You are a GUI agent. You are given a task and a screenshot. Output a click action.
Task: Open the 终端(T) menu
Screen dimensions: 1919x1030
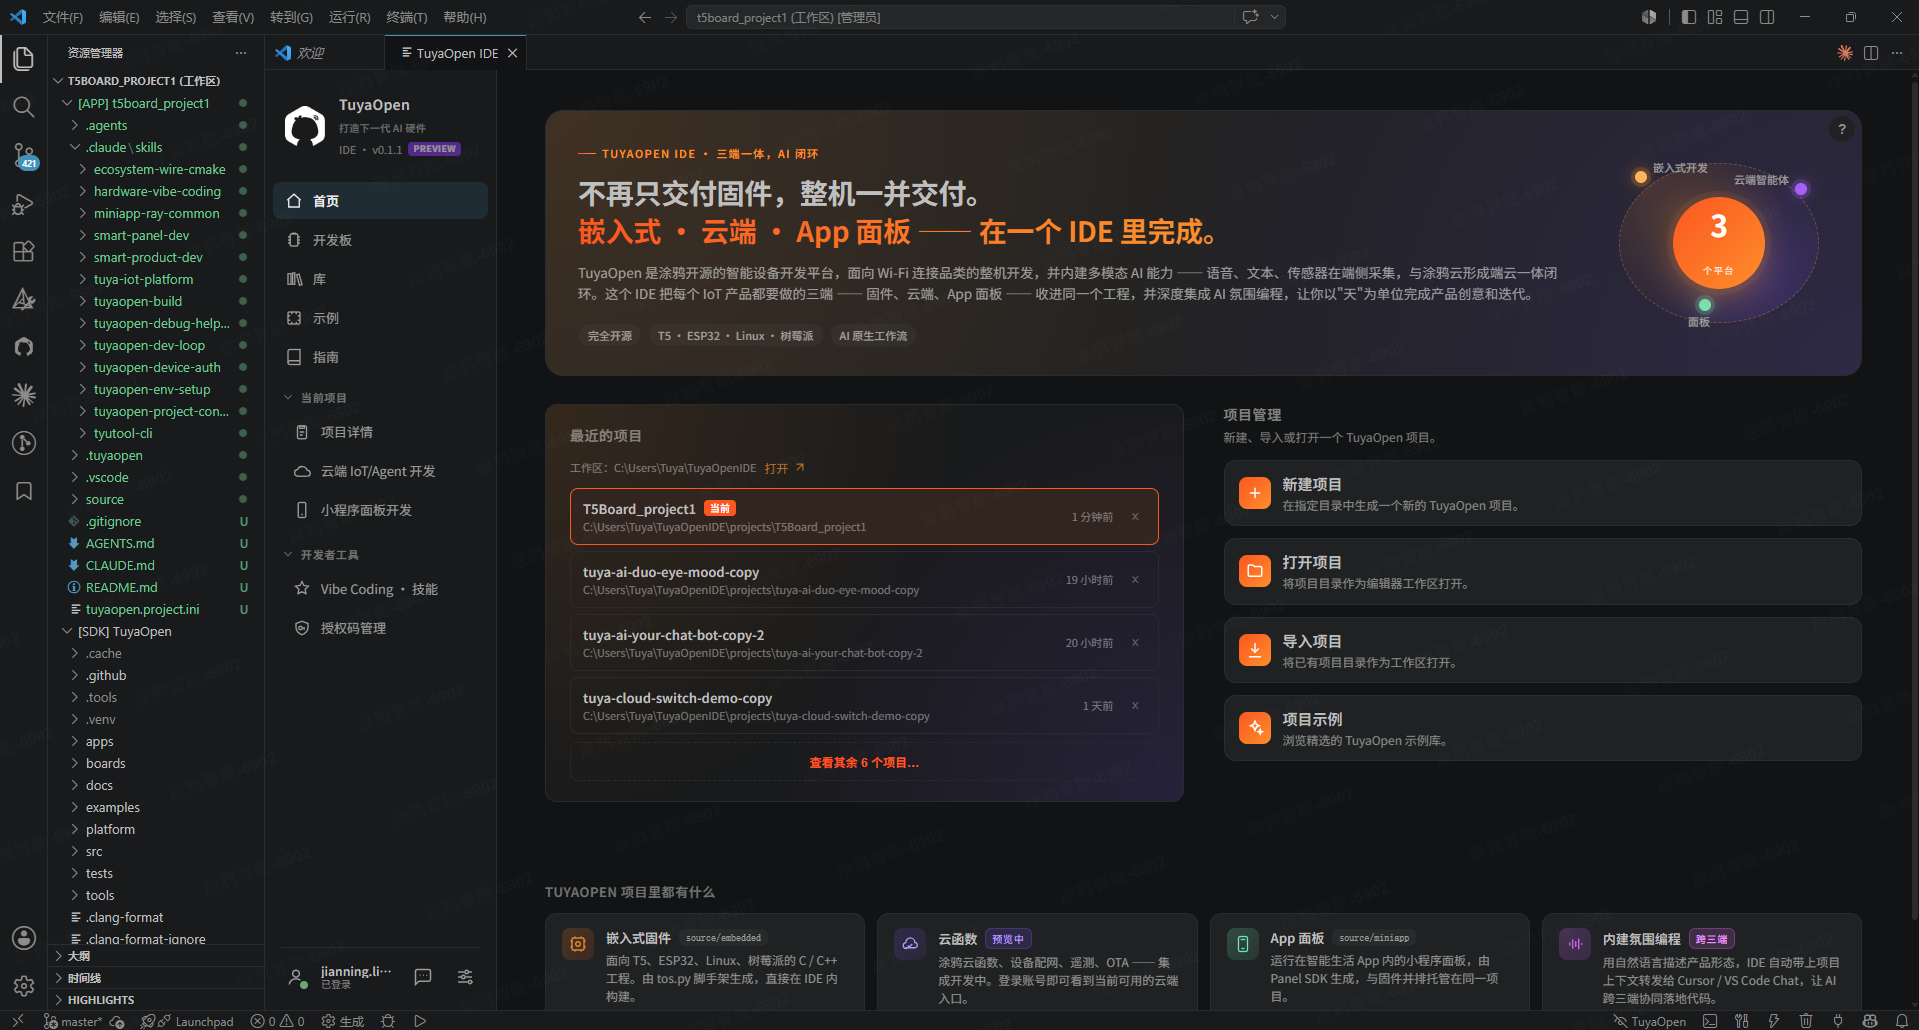(407, 17)
